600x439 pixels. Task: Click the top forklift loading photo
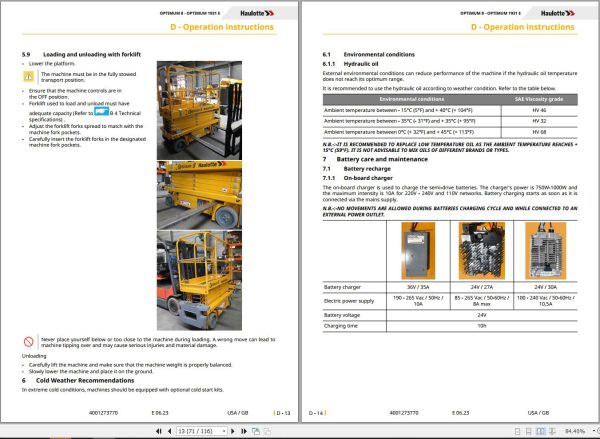click(199, 110)
